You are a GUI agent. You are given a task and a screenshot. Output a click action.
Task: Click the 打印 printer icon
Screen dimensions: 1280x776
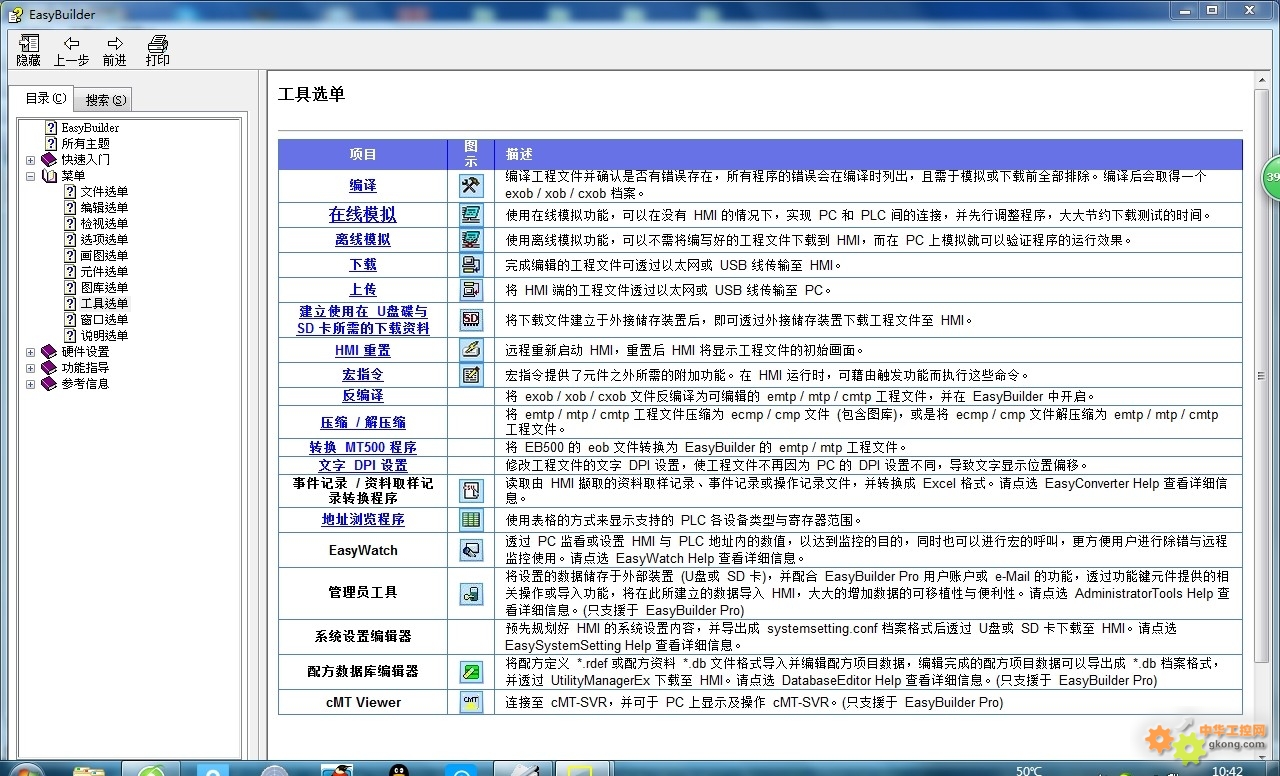tap(157, 43)
